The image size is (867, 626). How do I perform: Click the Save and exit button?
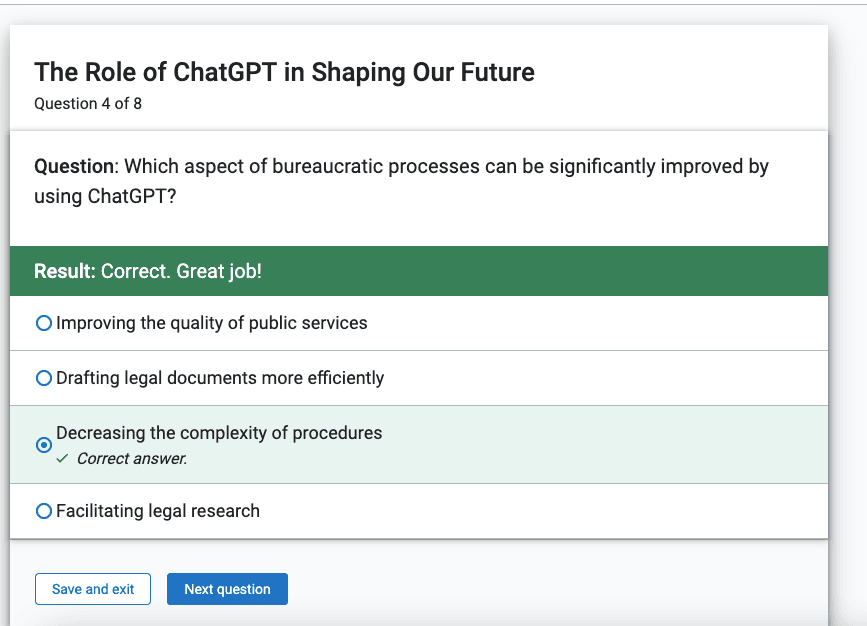coord(93,589)
